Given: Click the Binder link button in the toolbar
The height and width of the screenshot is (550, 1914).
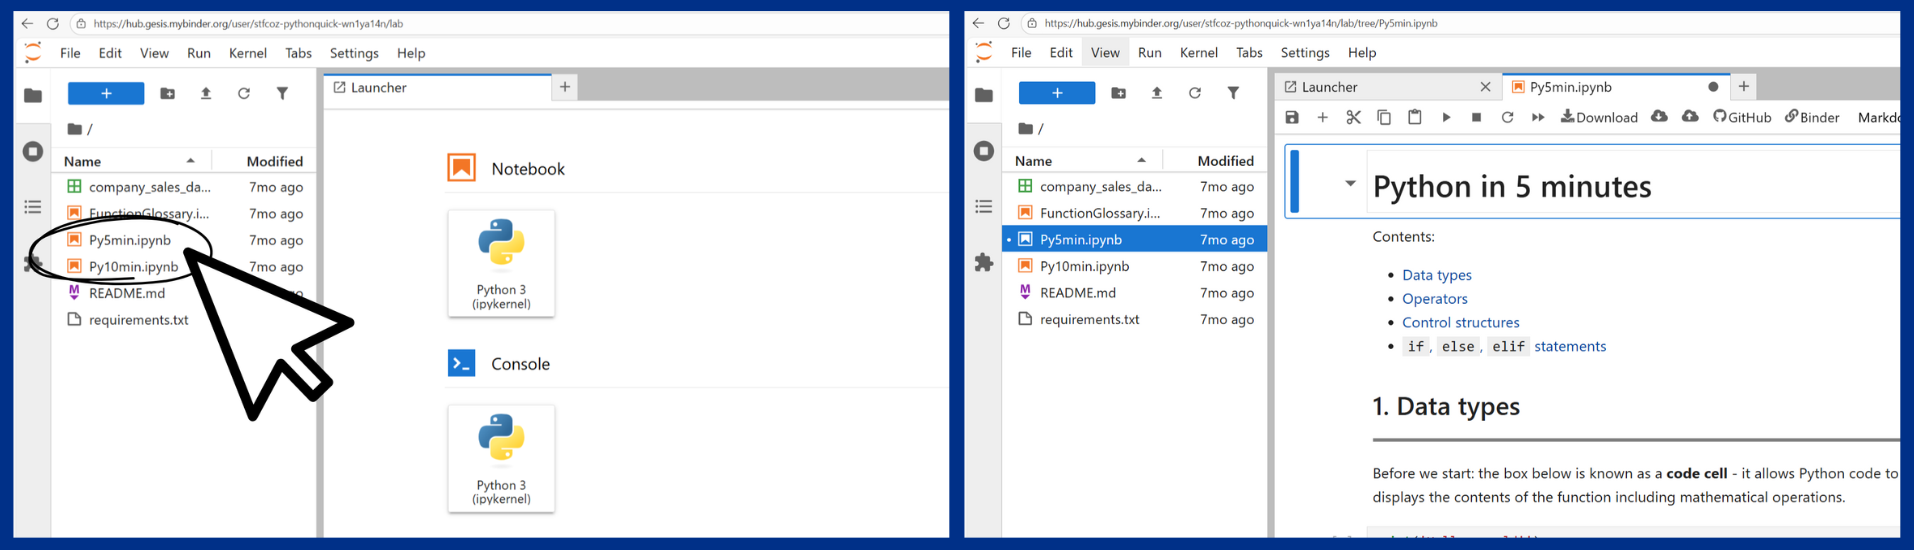Looking at the screenshot, I should (1812, 118).
